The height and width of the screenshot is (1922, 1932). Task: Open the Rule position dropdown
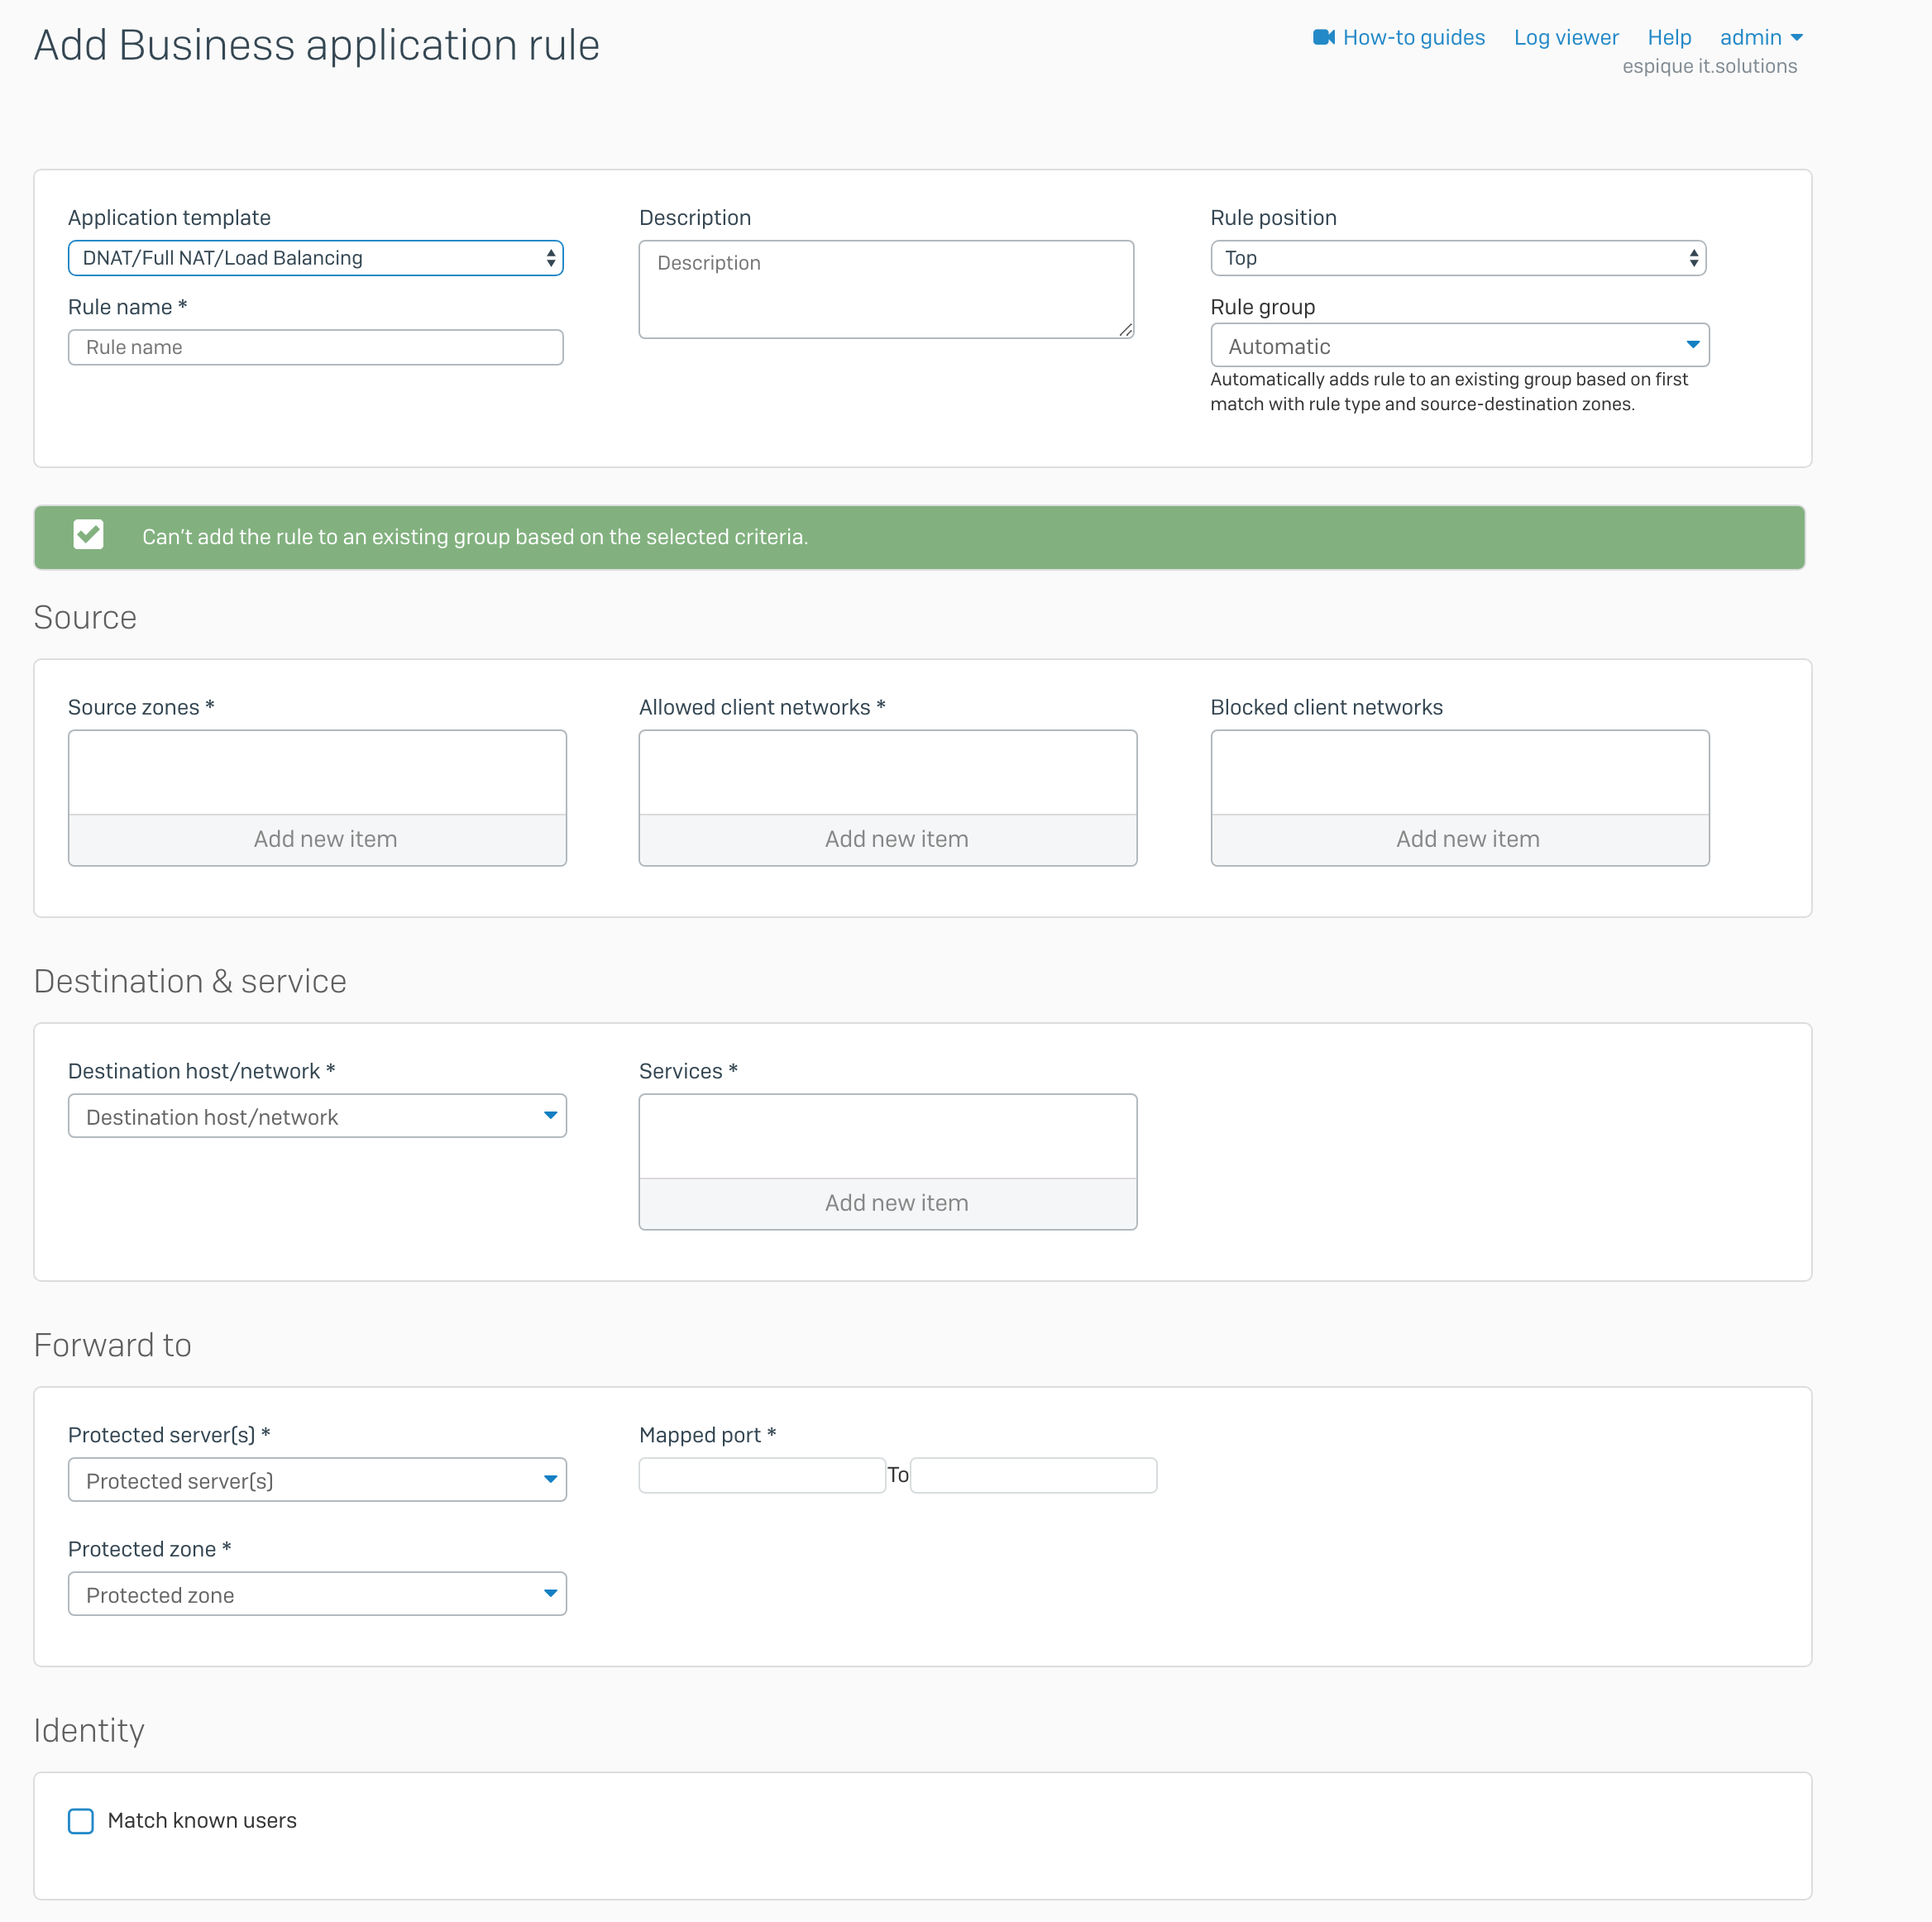[1457, 258]
